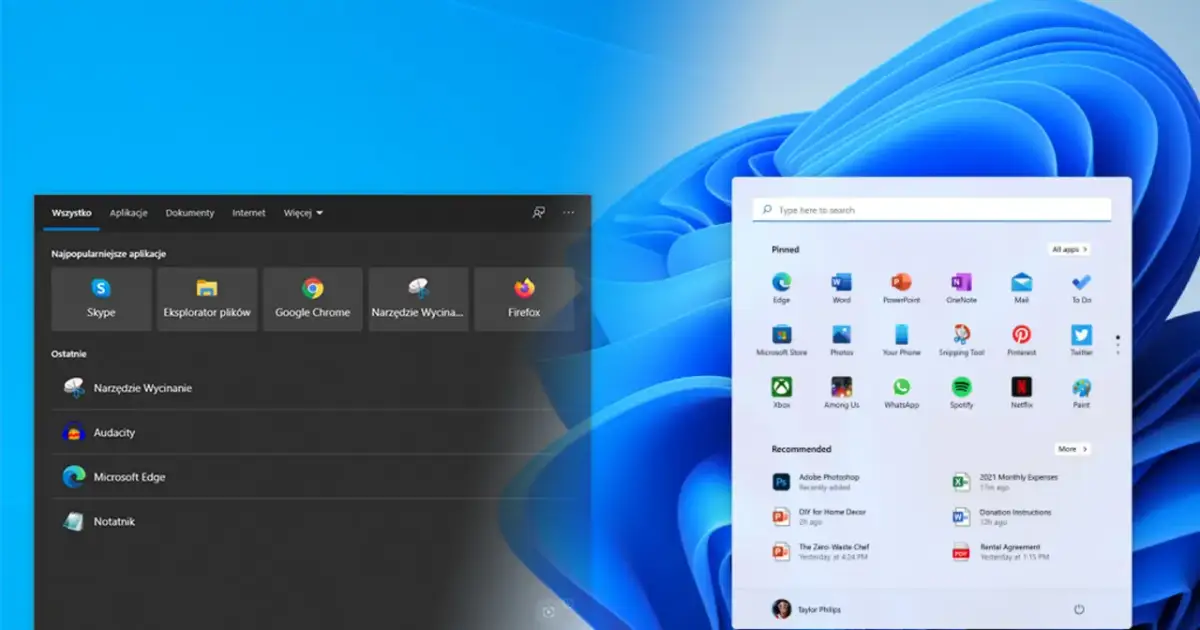Switch to the Dokumenty tab

point(190,213)
